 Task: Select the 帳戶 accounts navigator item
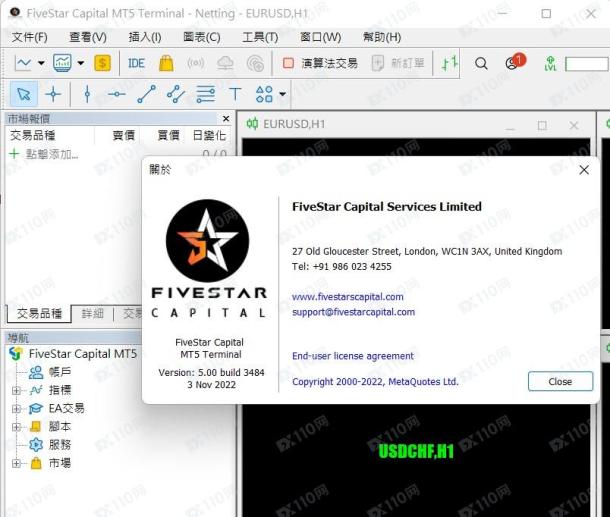pyautogui.click(x=60, y=372)
